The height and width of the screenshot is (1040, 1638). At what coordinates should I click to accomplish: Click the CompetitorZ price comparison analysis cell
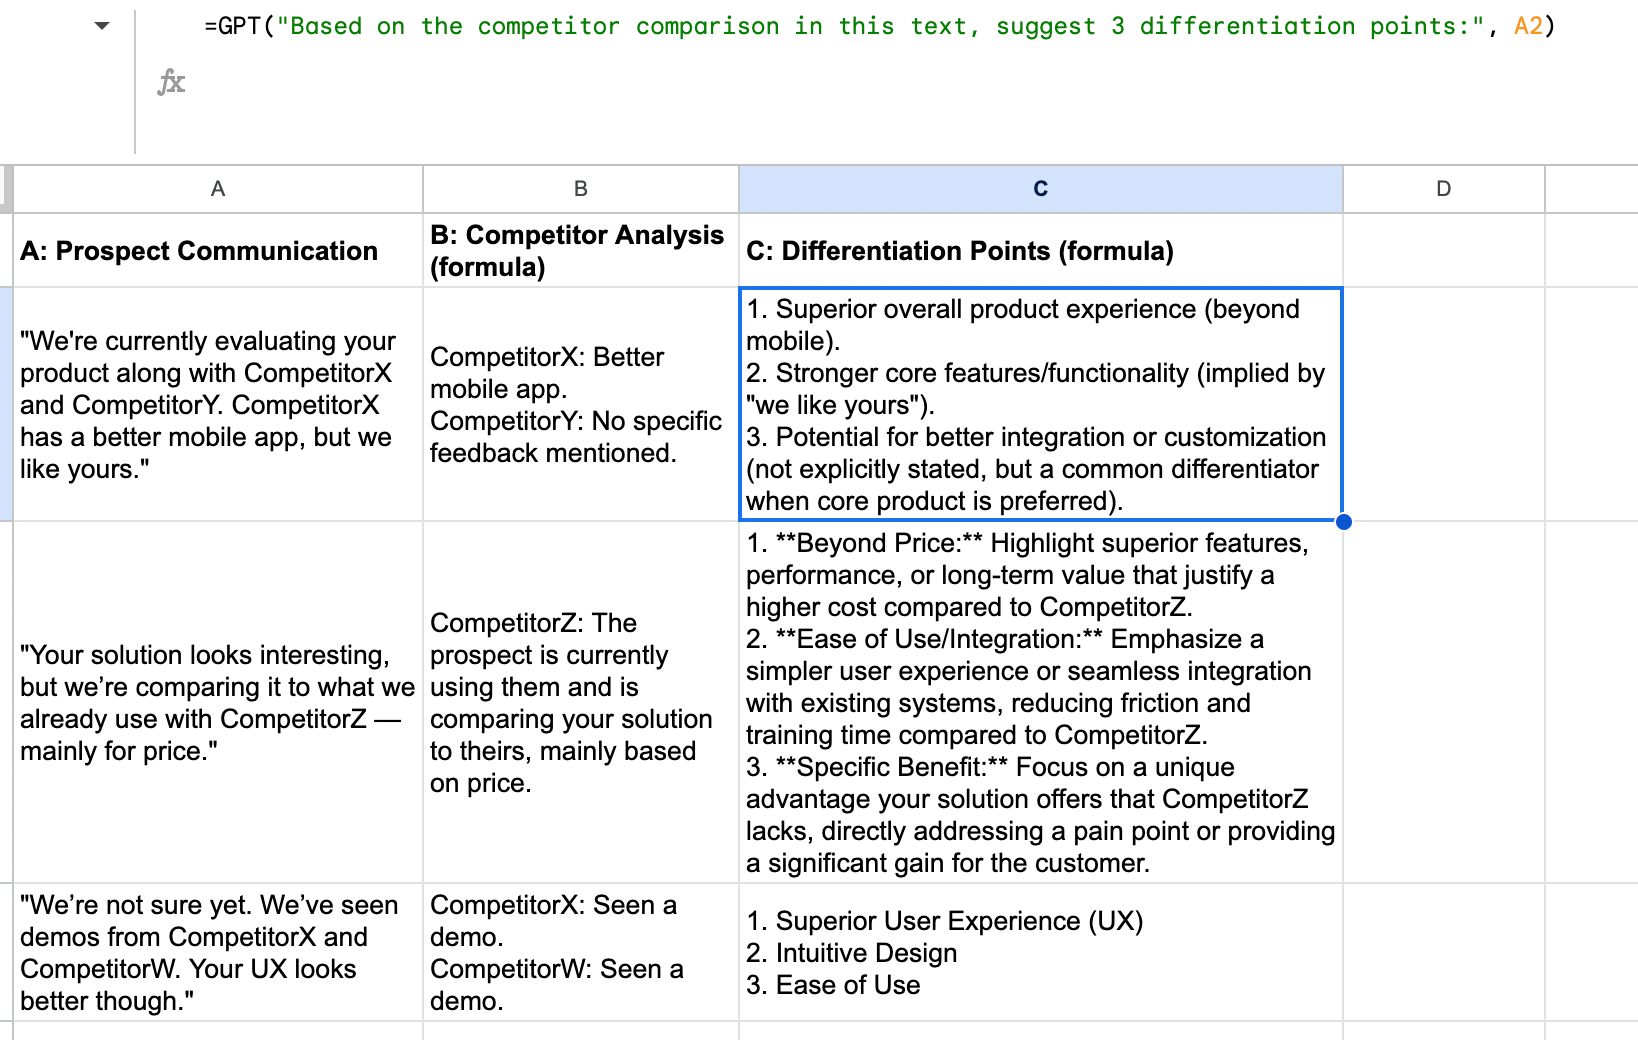pos(580,703)
